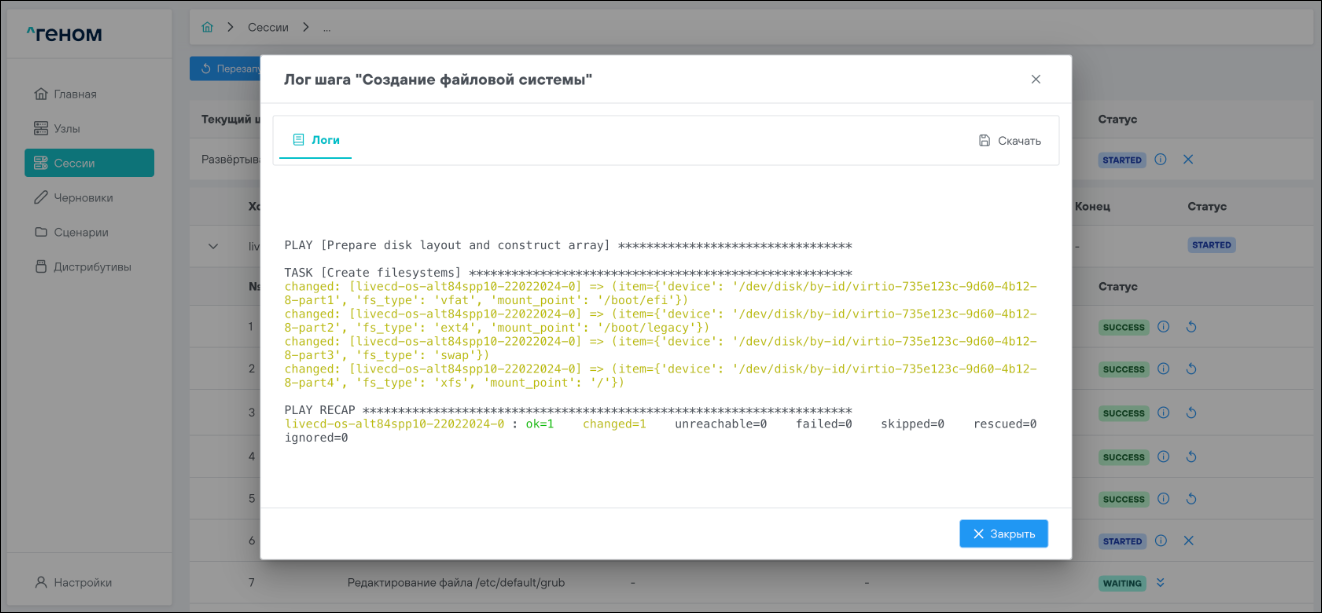Go to Узлы in the sidebar
1322x614 pixels.
(x=67, y=129)
